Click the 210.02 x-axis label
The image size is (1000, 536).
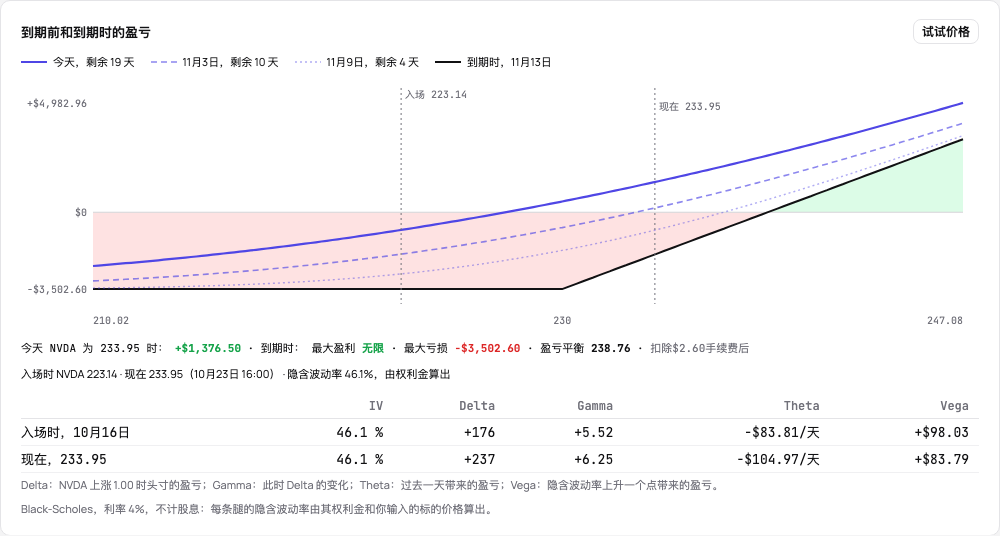tap(111, 320)
